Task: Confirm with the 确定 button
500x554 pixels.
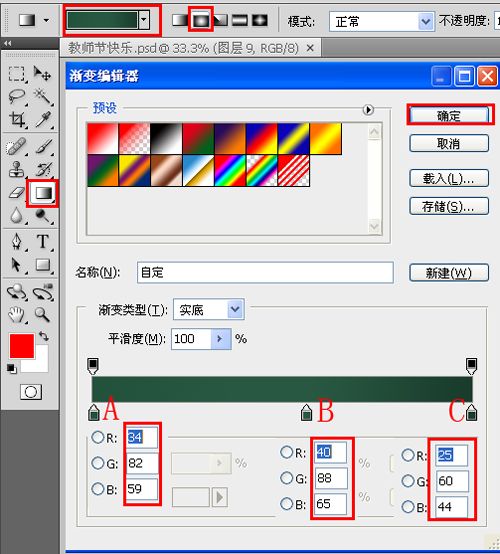Action: click(449, 116)
